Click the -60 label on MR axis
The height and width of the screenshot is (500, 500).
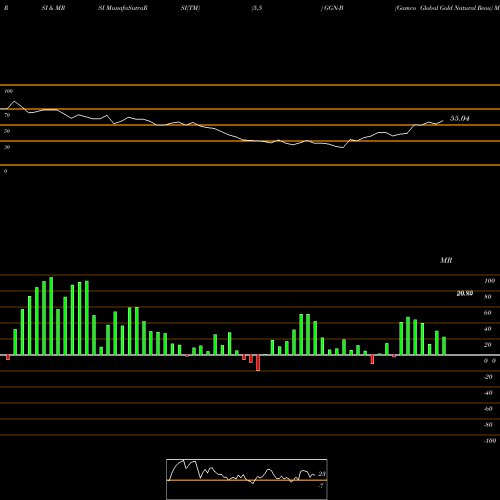488,409
